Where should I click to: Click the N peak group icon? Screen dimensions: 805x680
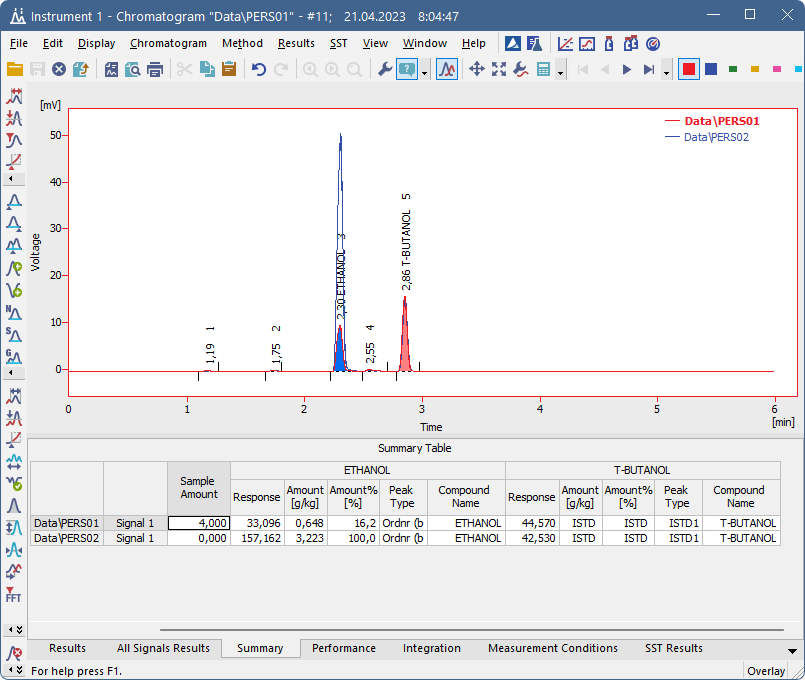(14, 313)
